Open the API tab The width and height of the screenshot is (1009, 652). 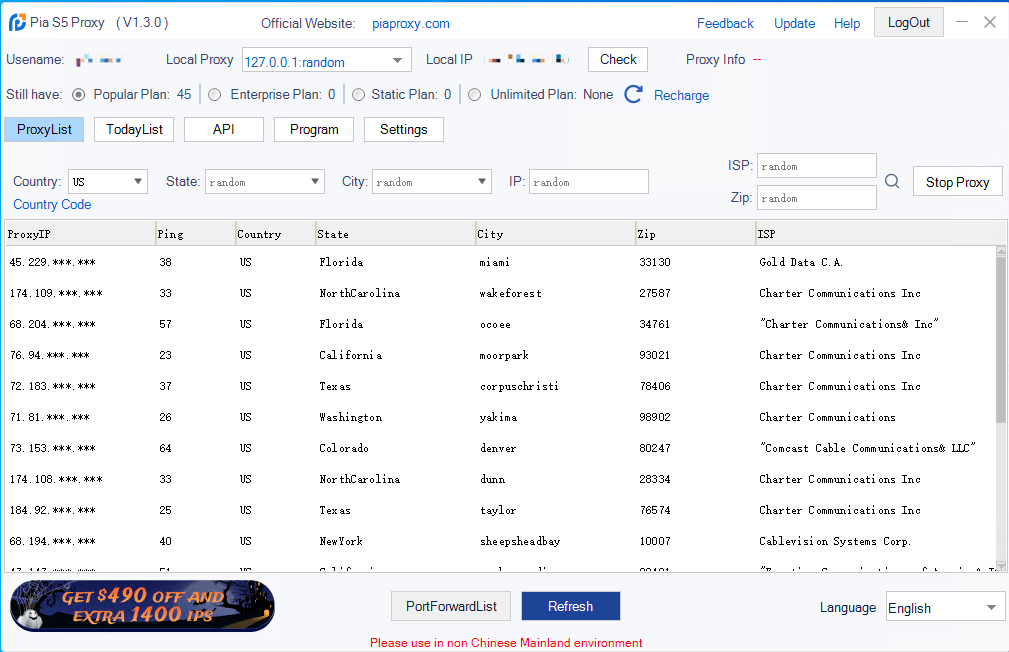click(224, 129)
